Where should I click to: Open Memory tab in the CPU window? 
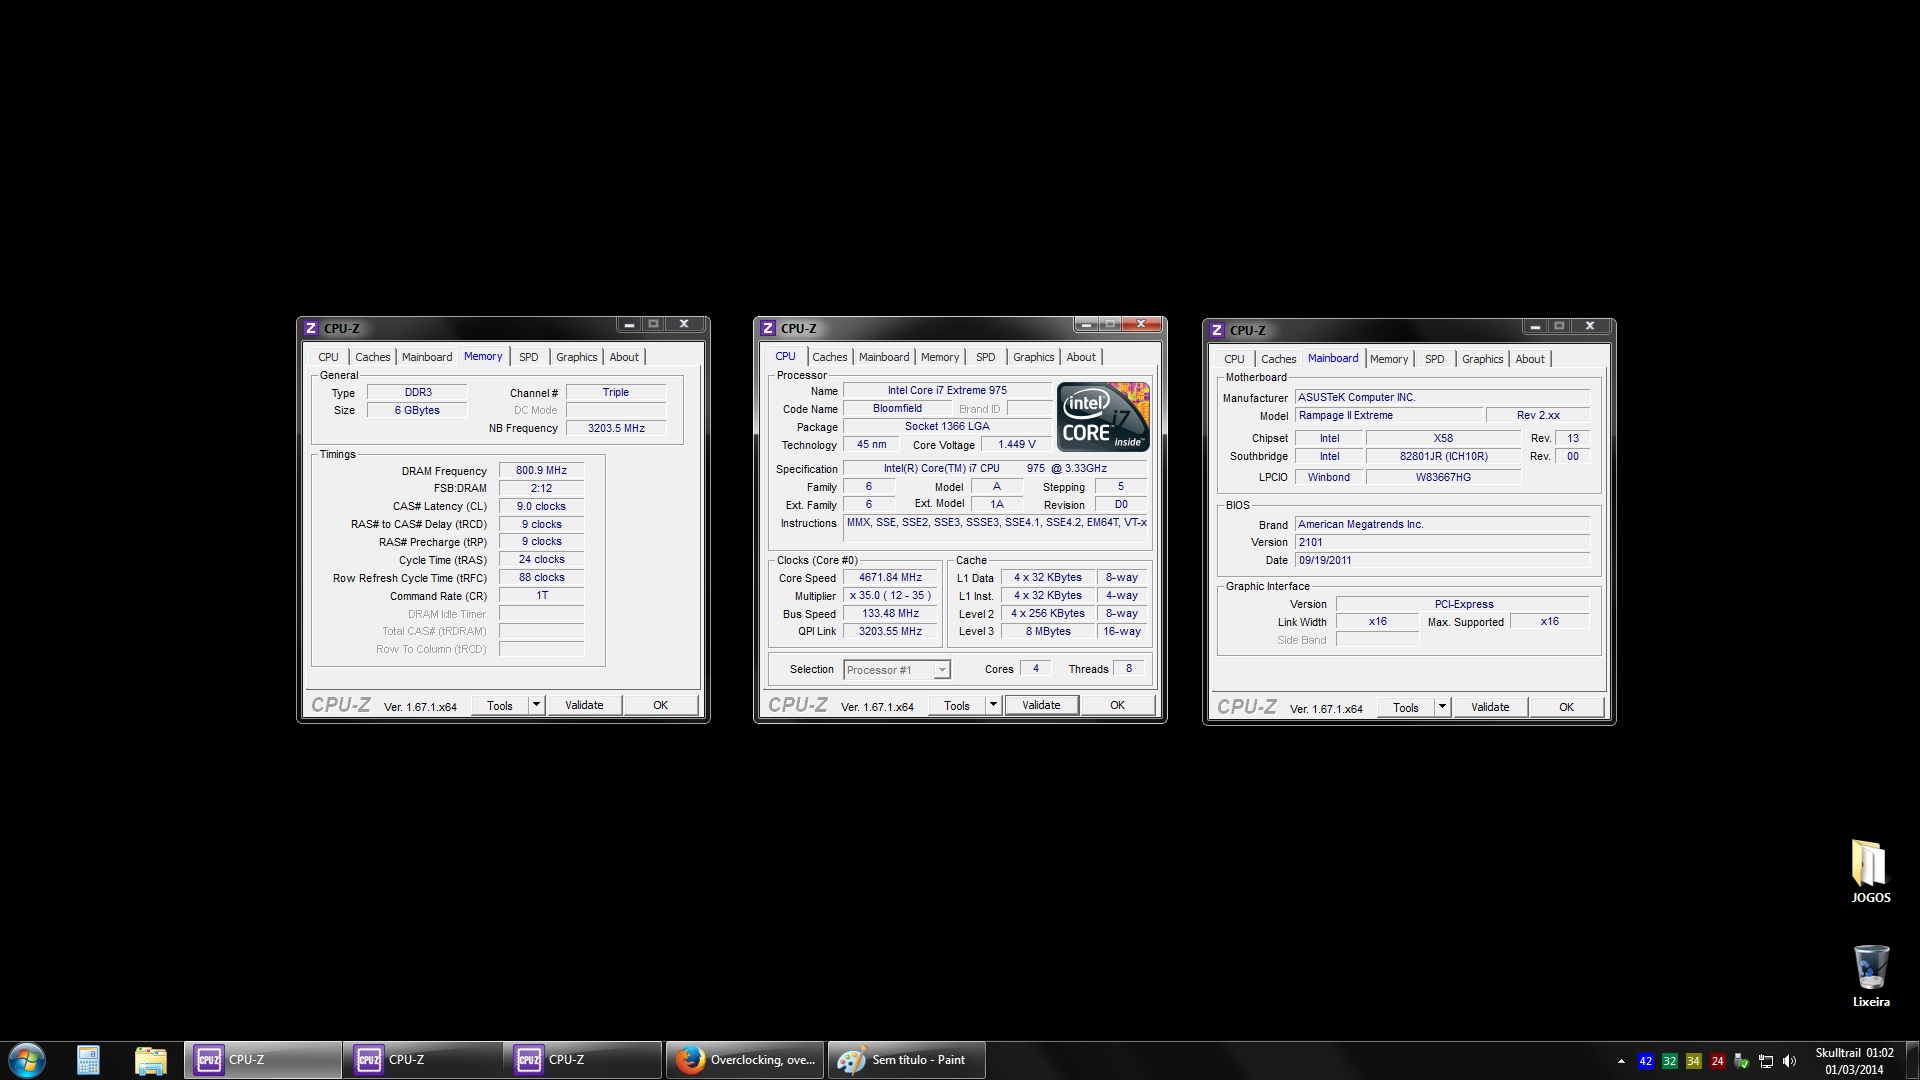[940, 357]
